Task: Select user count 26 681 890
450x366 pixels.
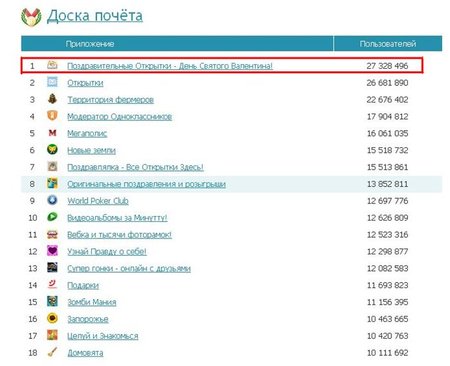Action: tap(387, 83)
